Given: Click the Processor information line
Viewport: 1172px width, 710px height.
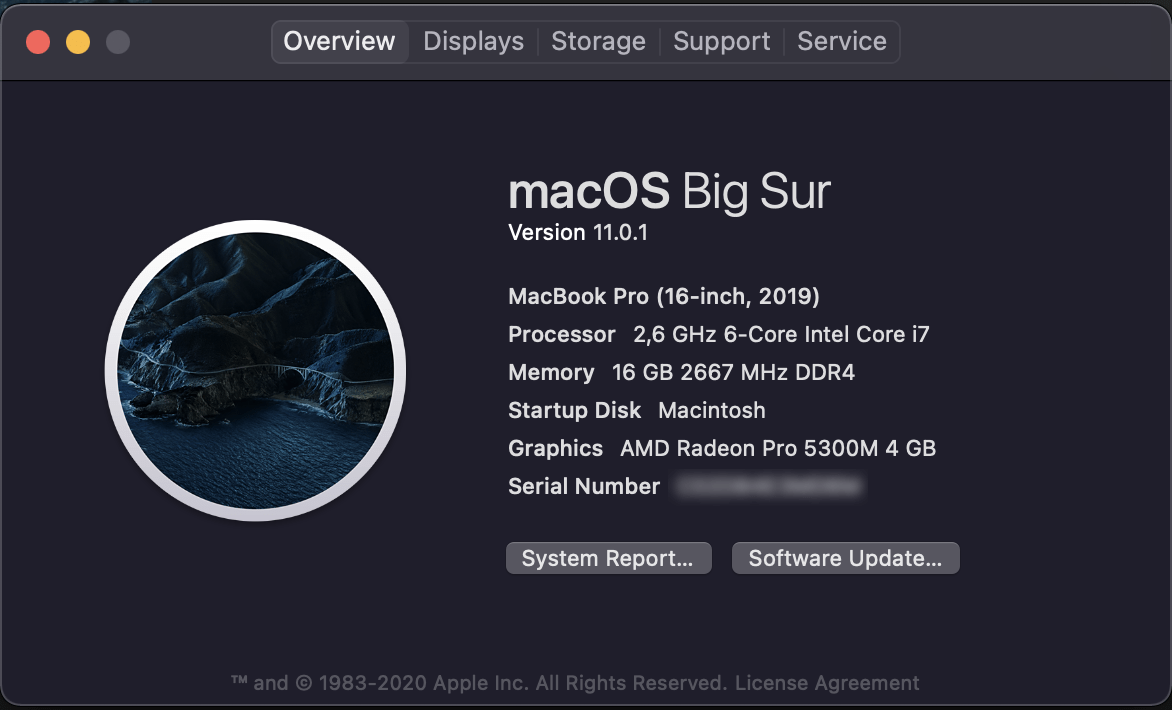Looking at the screenshot, I should click(718, 335).
